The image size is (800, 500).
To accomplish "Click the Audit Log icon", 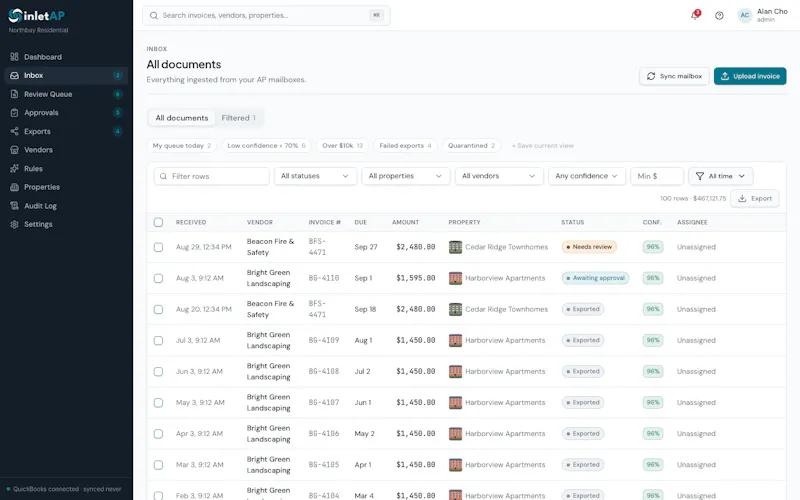I will click(x=14, y=206).
